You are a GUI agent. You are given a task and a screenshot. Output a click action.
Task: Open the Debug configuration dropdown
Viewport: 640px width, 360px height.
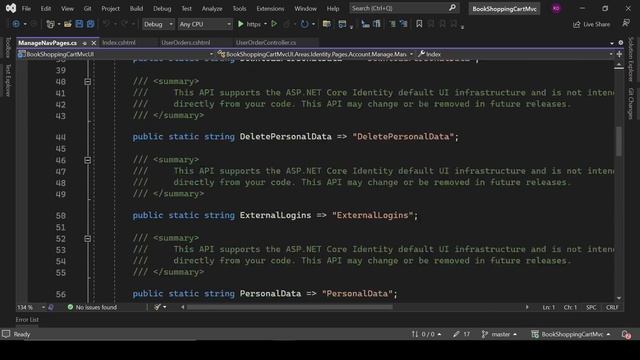tap(158, 24)
